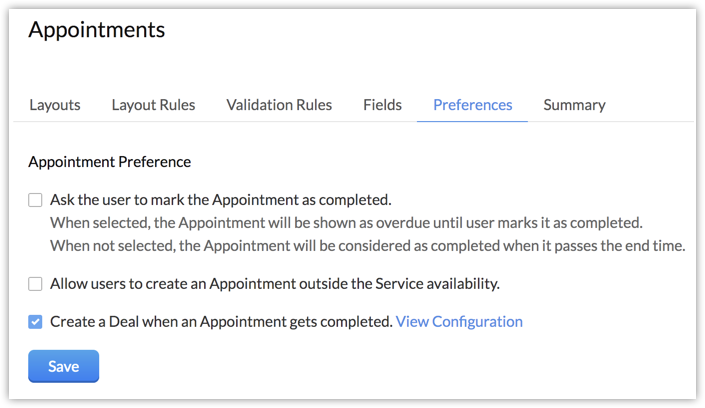
Task: Click the blue underline beneath Preferences tab
Action: click(472, 121)
